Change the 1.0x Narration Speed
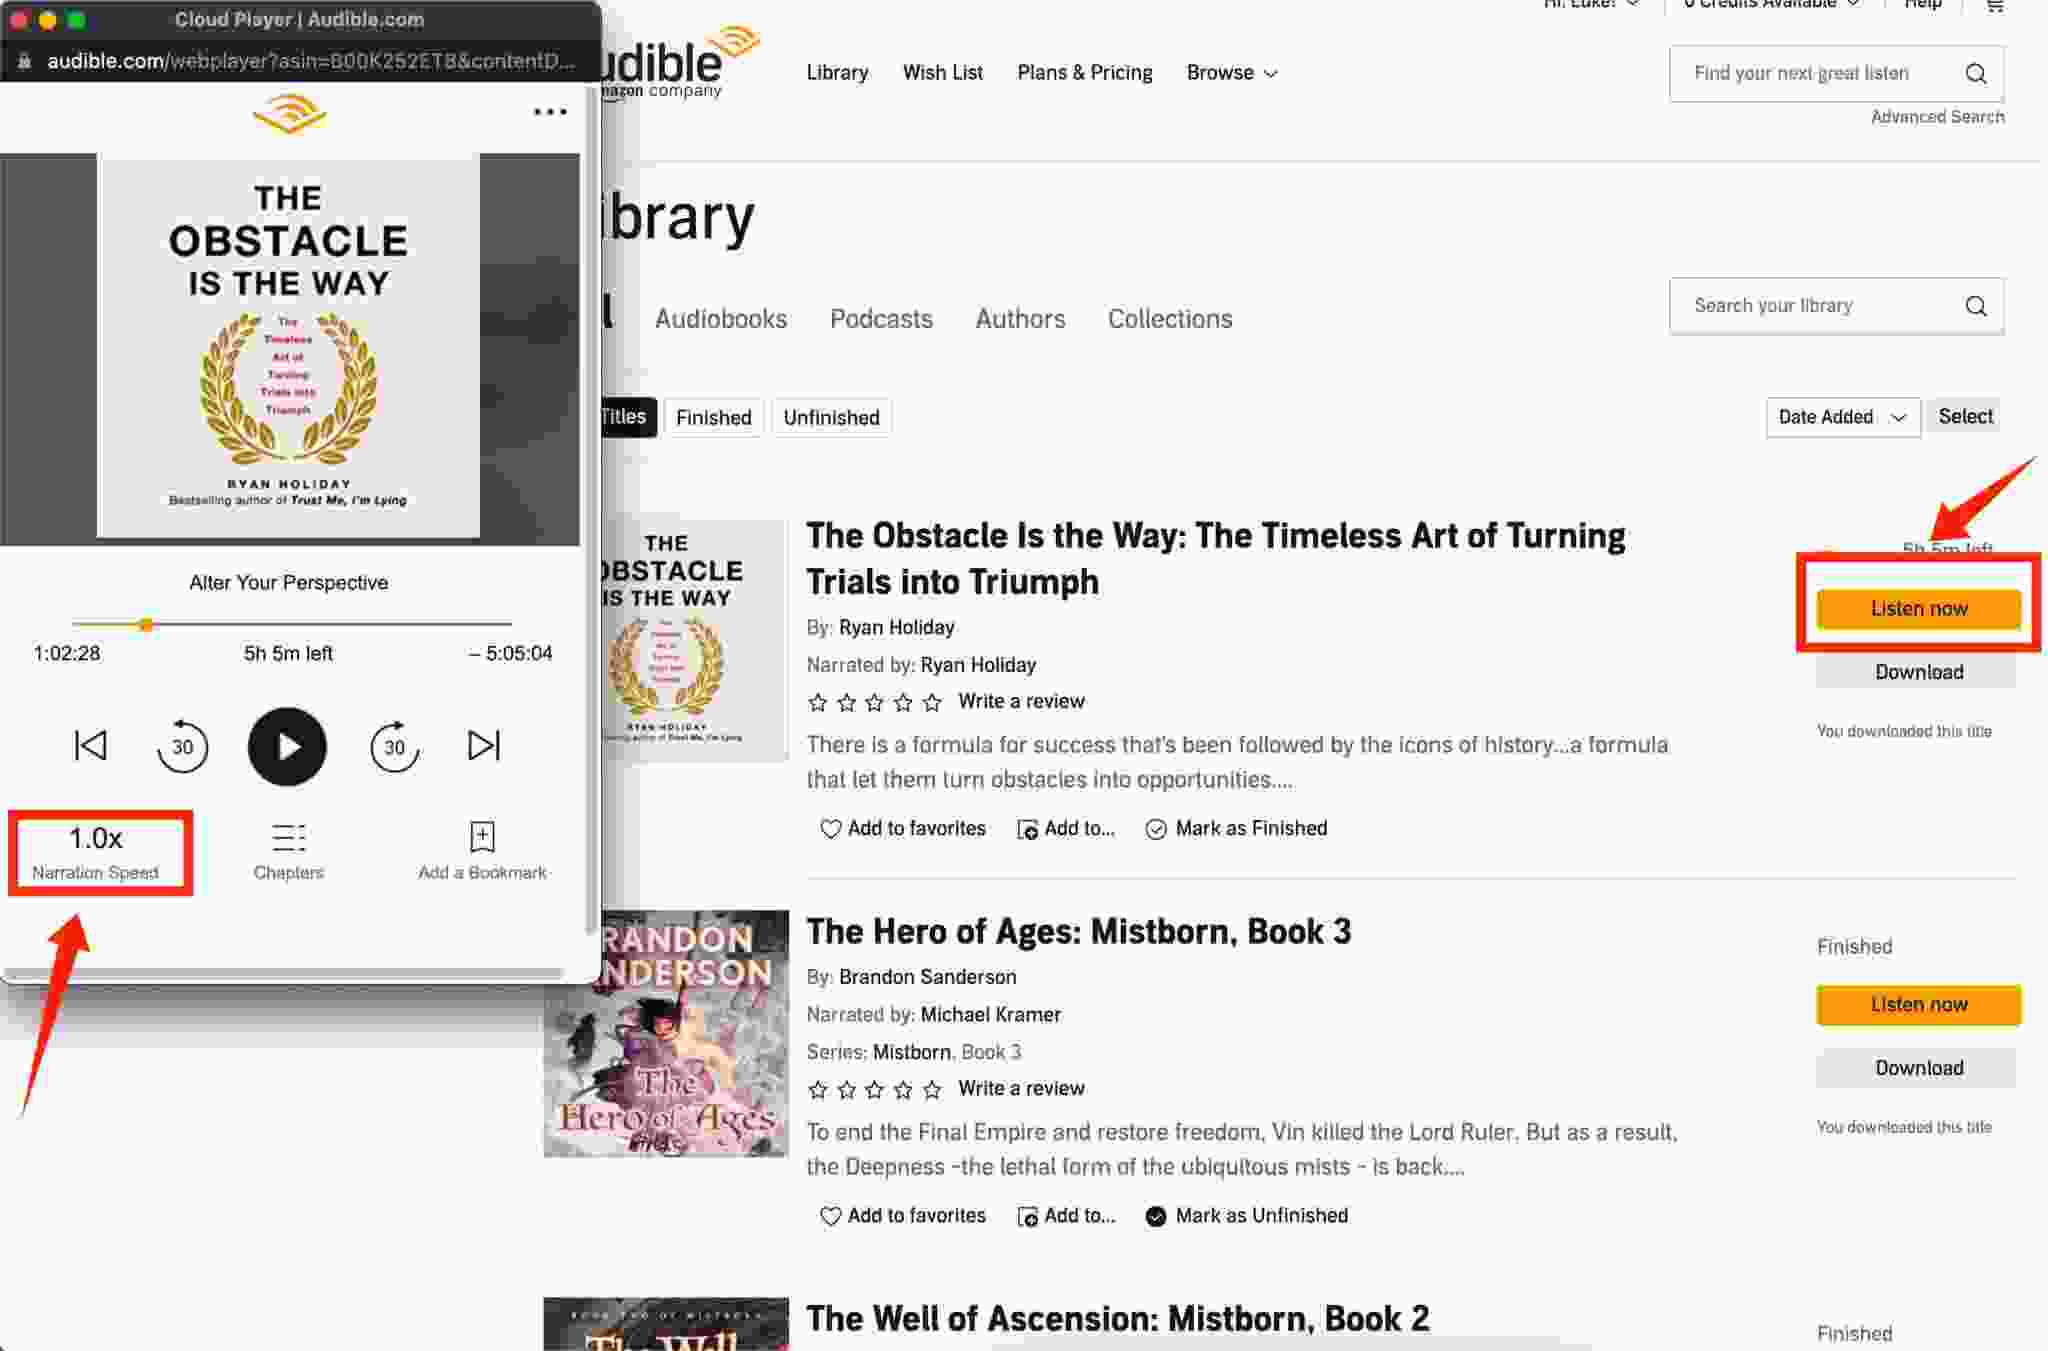2048x1351 pixels. pyautogui.click(x=96, y=852)
